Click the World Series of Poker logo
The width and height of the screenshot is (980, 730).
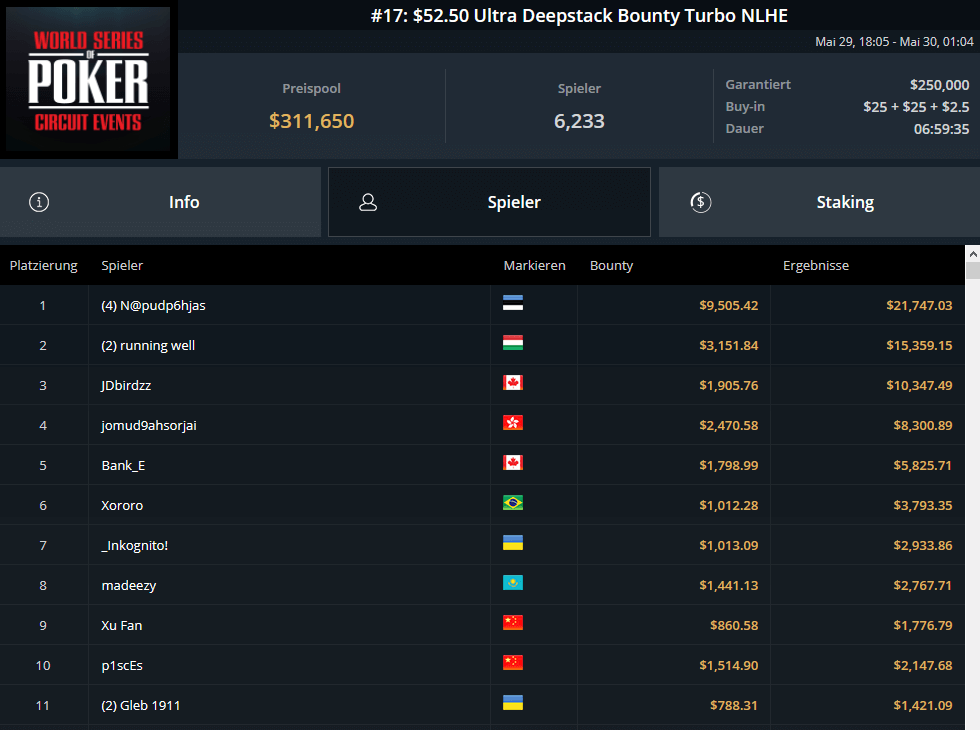click(89, 82)
